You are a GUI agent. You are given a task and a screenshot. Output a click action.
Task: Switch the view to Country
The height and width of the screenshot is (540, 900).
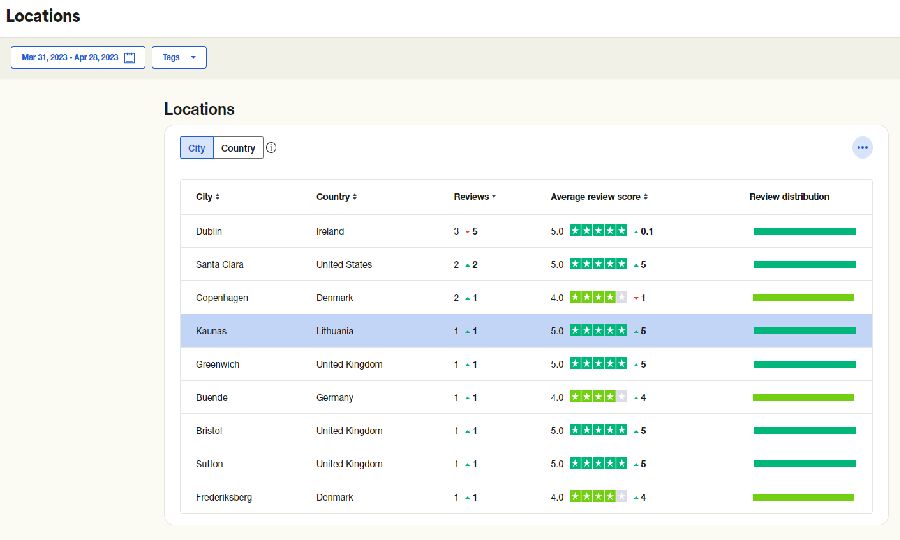(238, 148)
